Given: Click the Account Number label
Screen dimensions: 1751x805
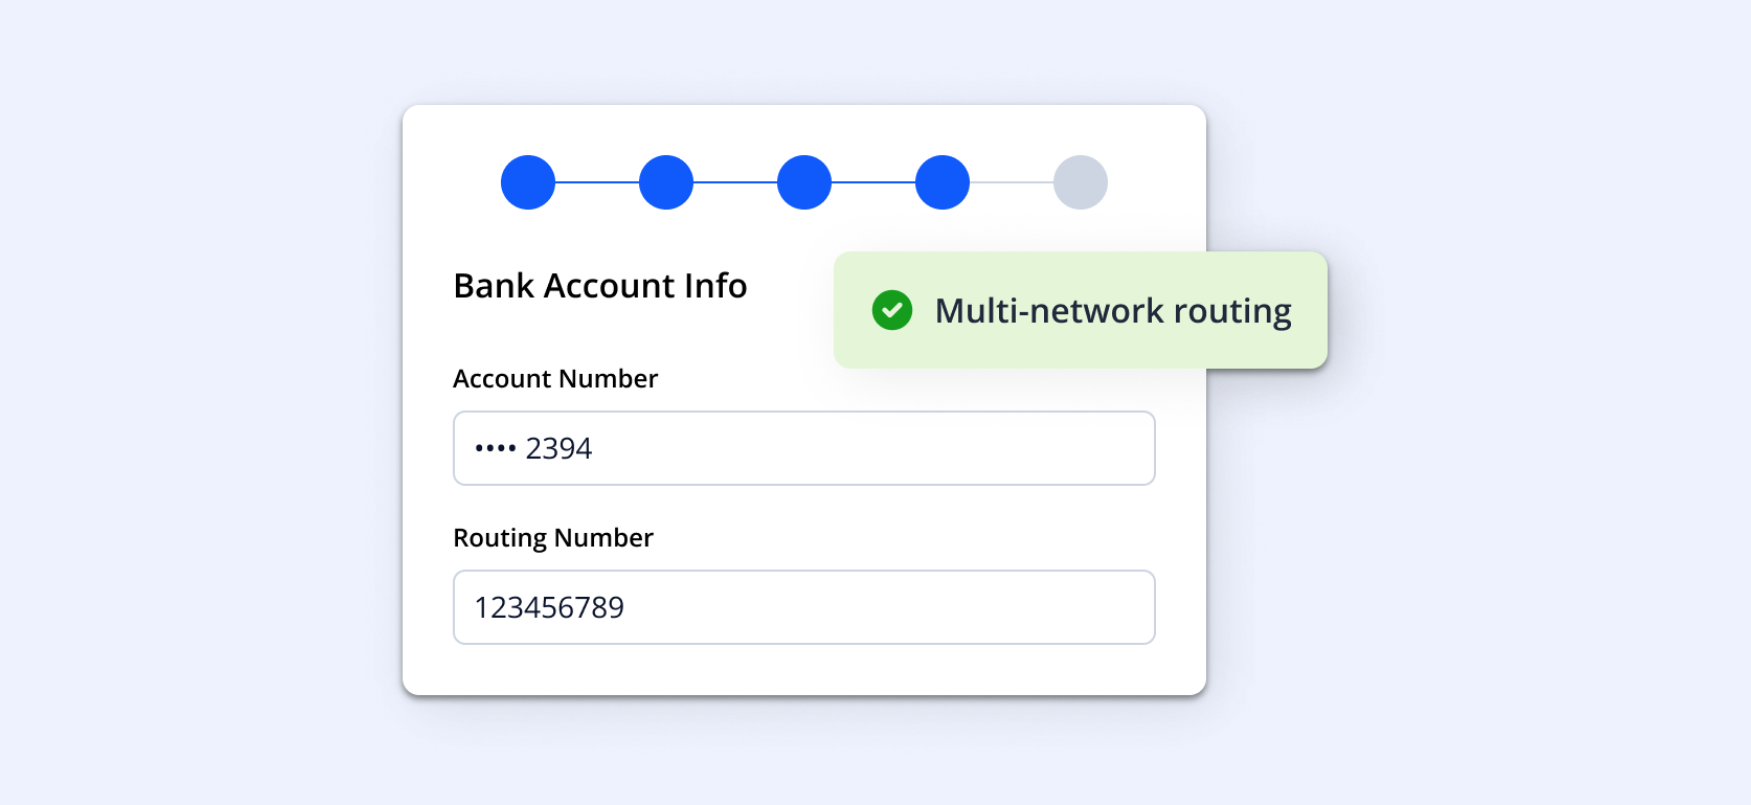Looking at the screenshot, I should pos(555,379).
